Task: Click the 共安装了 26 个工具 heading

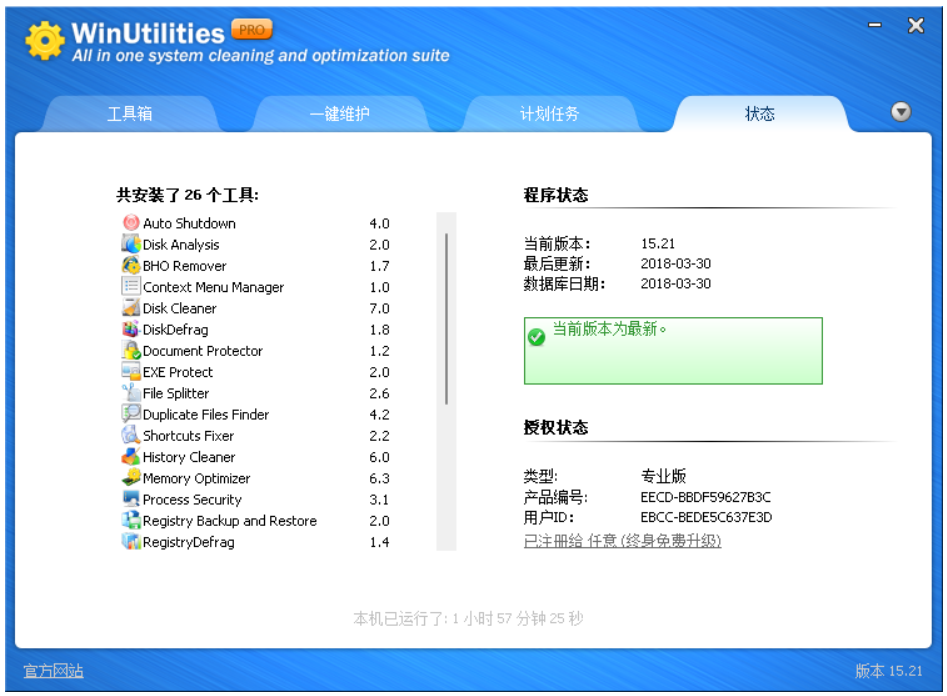Action: pyautogui.click(x=187, y=195)
